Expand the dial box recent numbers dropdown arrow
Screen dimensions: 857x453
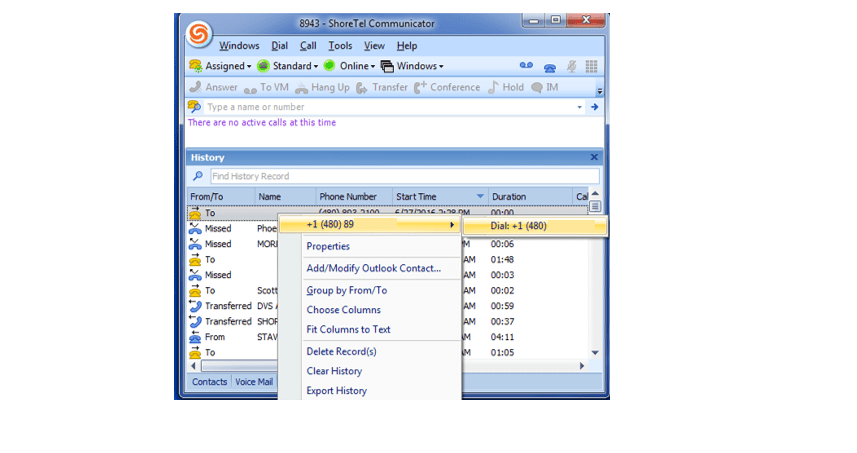(x=579, y=107)
